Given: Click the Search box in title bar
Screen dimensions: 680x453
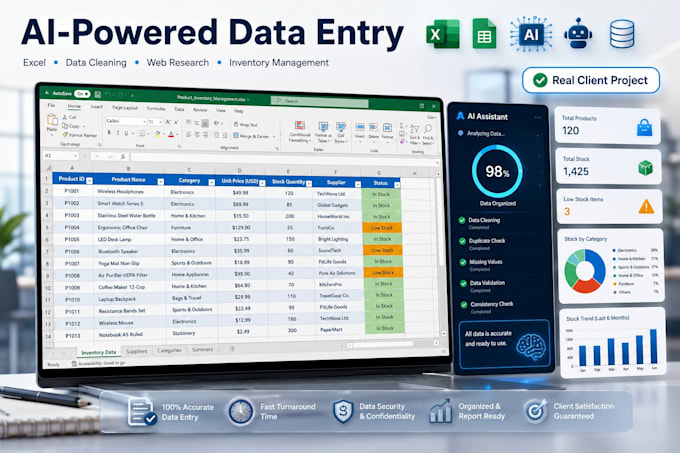Looking at the screenshot, I should tap(320, 101).
